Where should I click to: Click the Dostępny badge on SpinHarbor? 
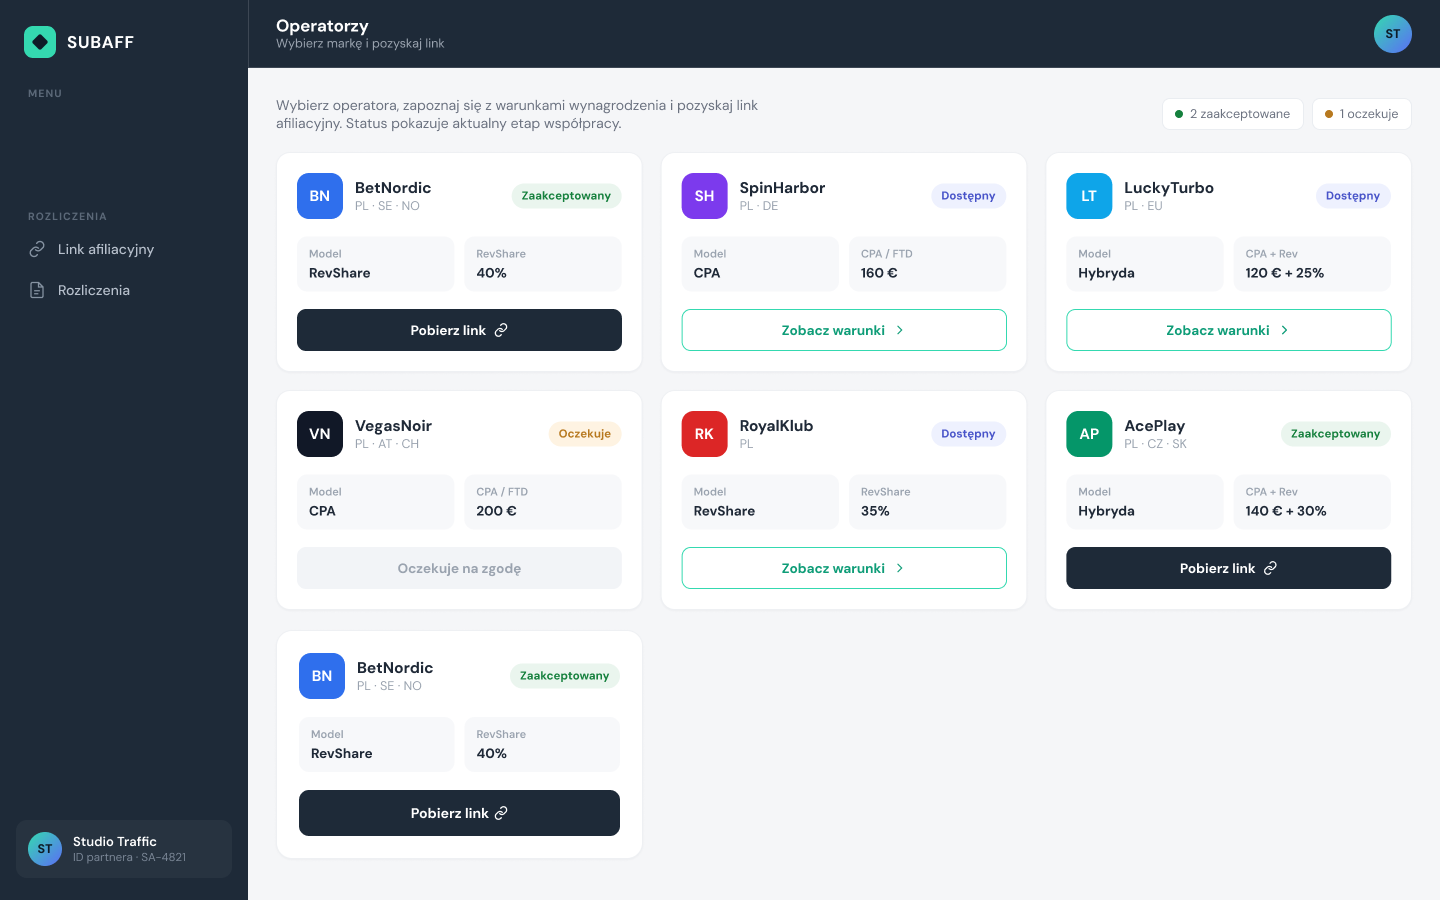[x=968, y=196]
